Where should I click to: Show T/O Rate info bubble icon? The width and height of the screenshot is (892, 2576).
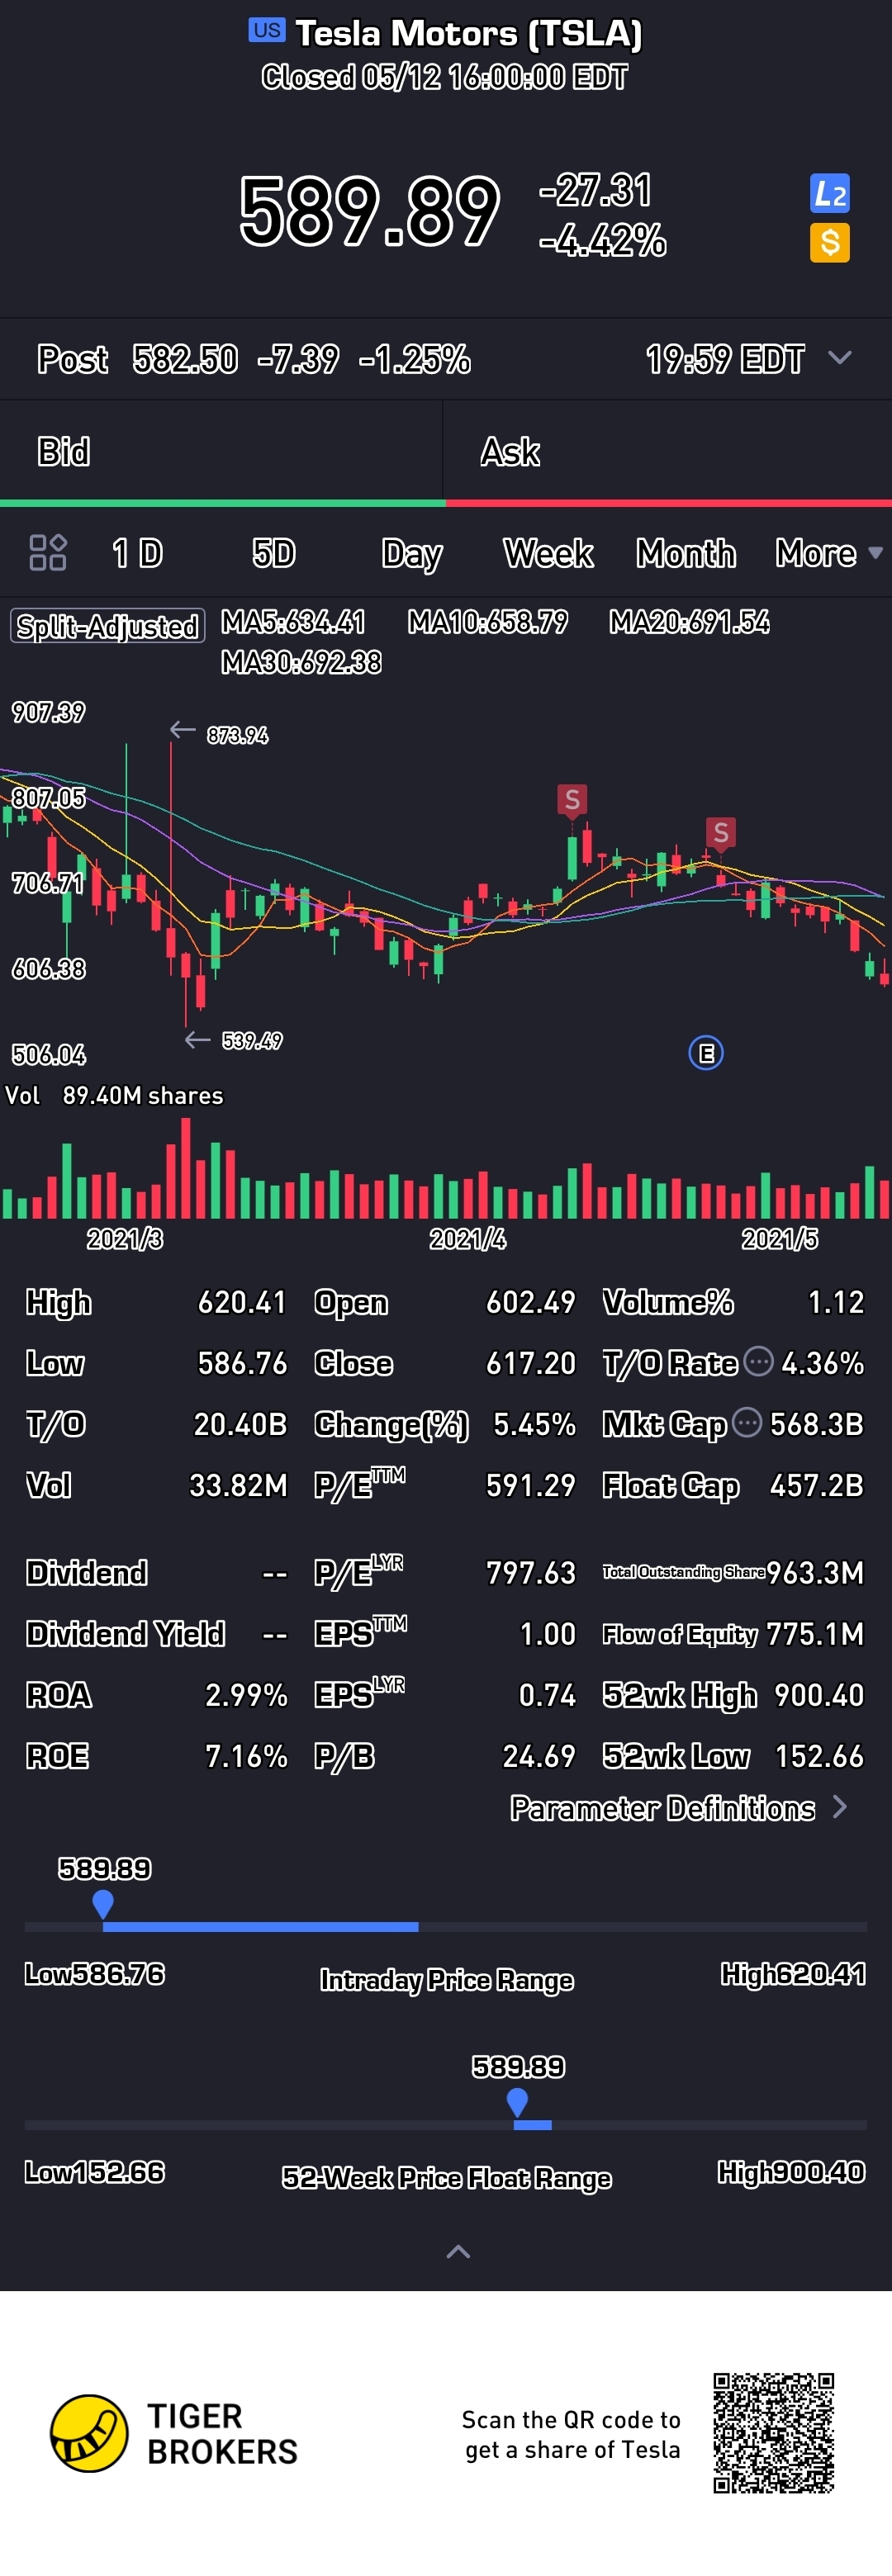click(x=759, y=1361)
